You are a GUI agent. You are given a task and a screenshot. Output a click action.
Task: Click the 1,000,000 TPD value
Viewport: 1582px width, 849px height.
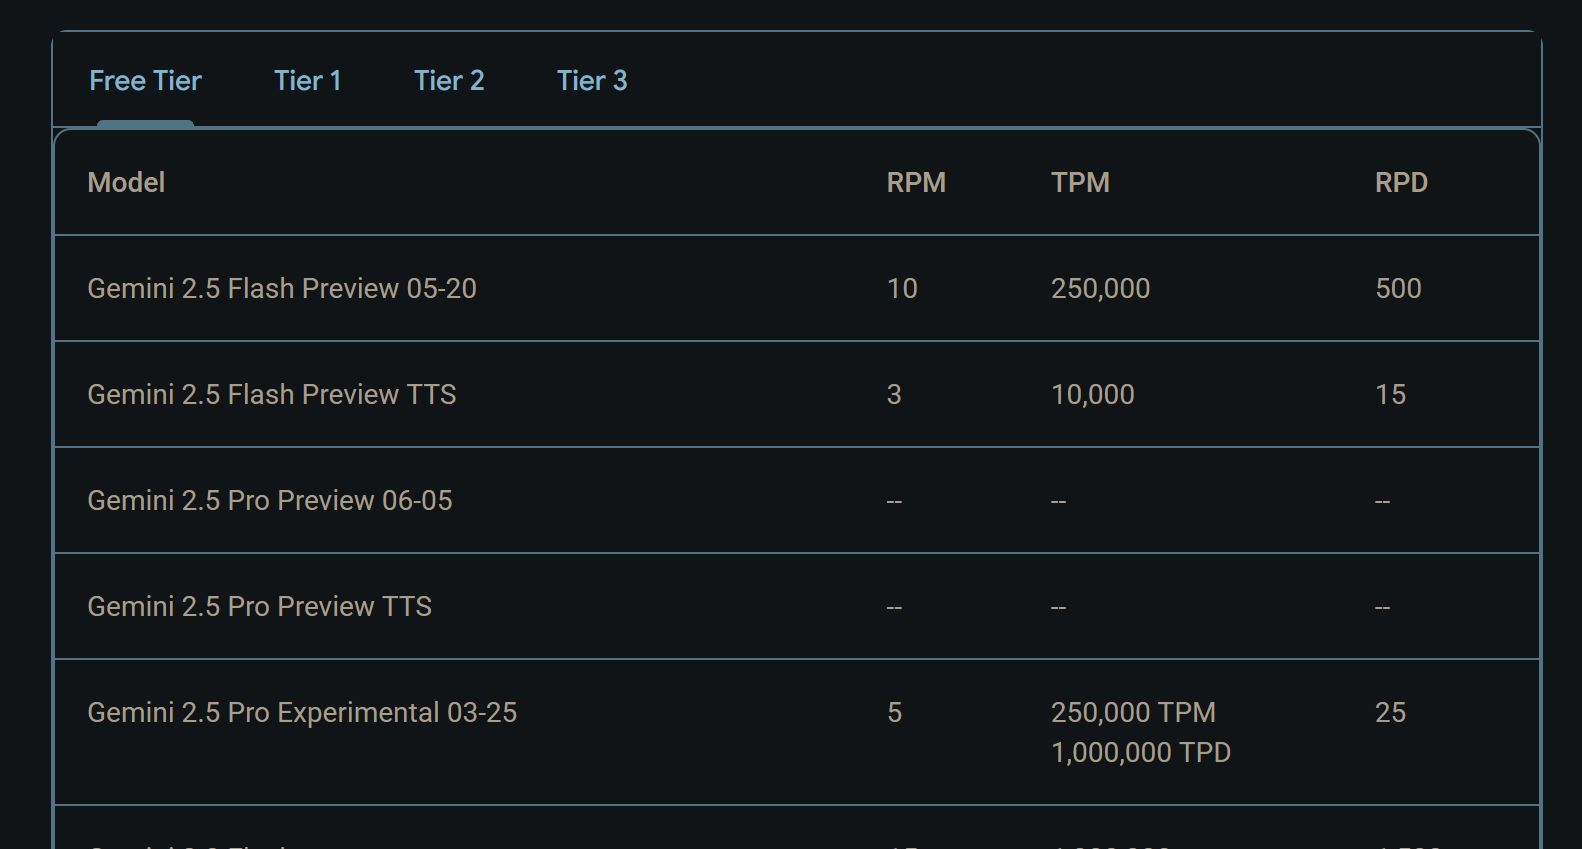coord(1141,753)
